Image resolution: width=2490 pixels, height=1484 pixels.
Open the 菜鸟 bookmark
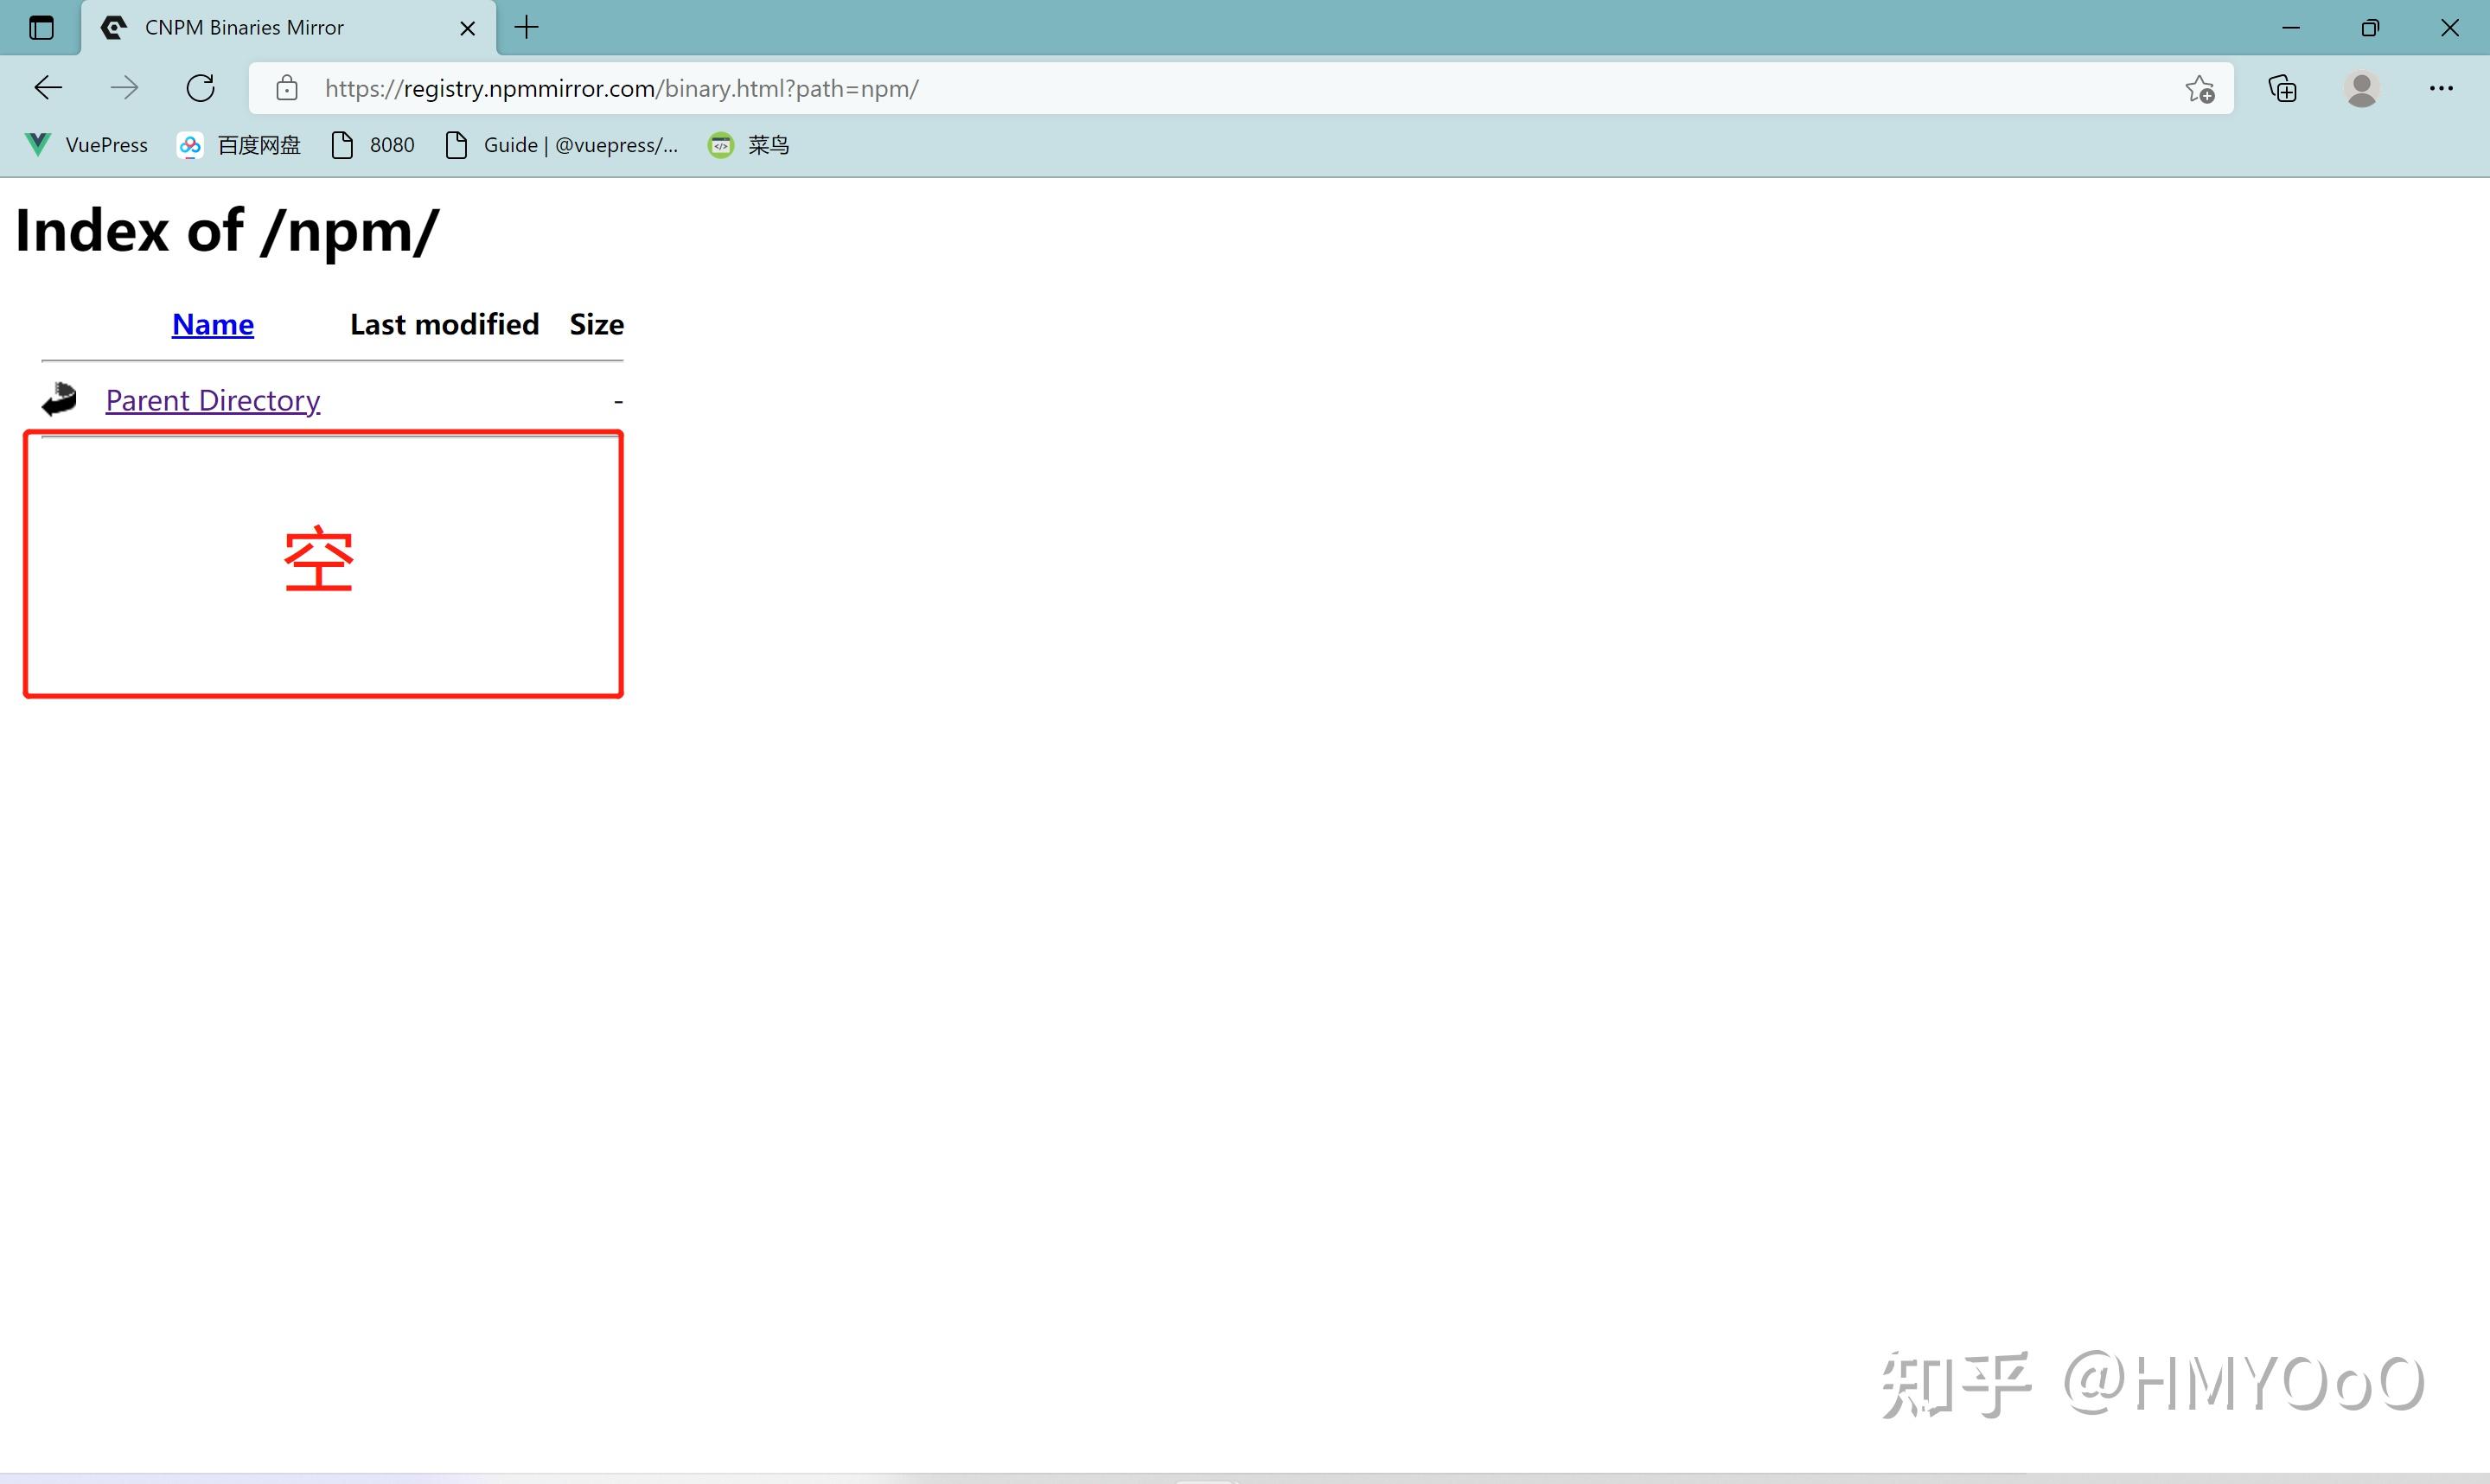pos(749,145)
